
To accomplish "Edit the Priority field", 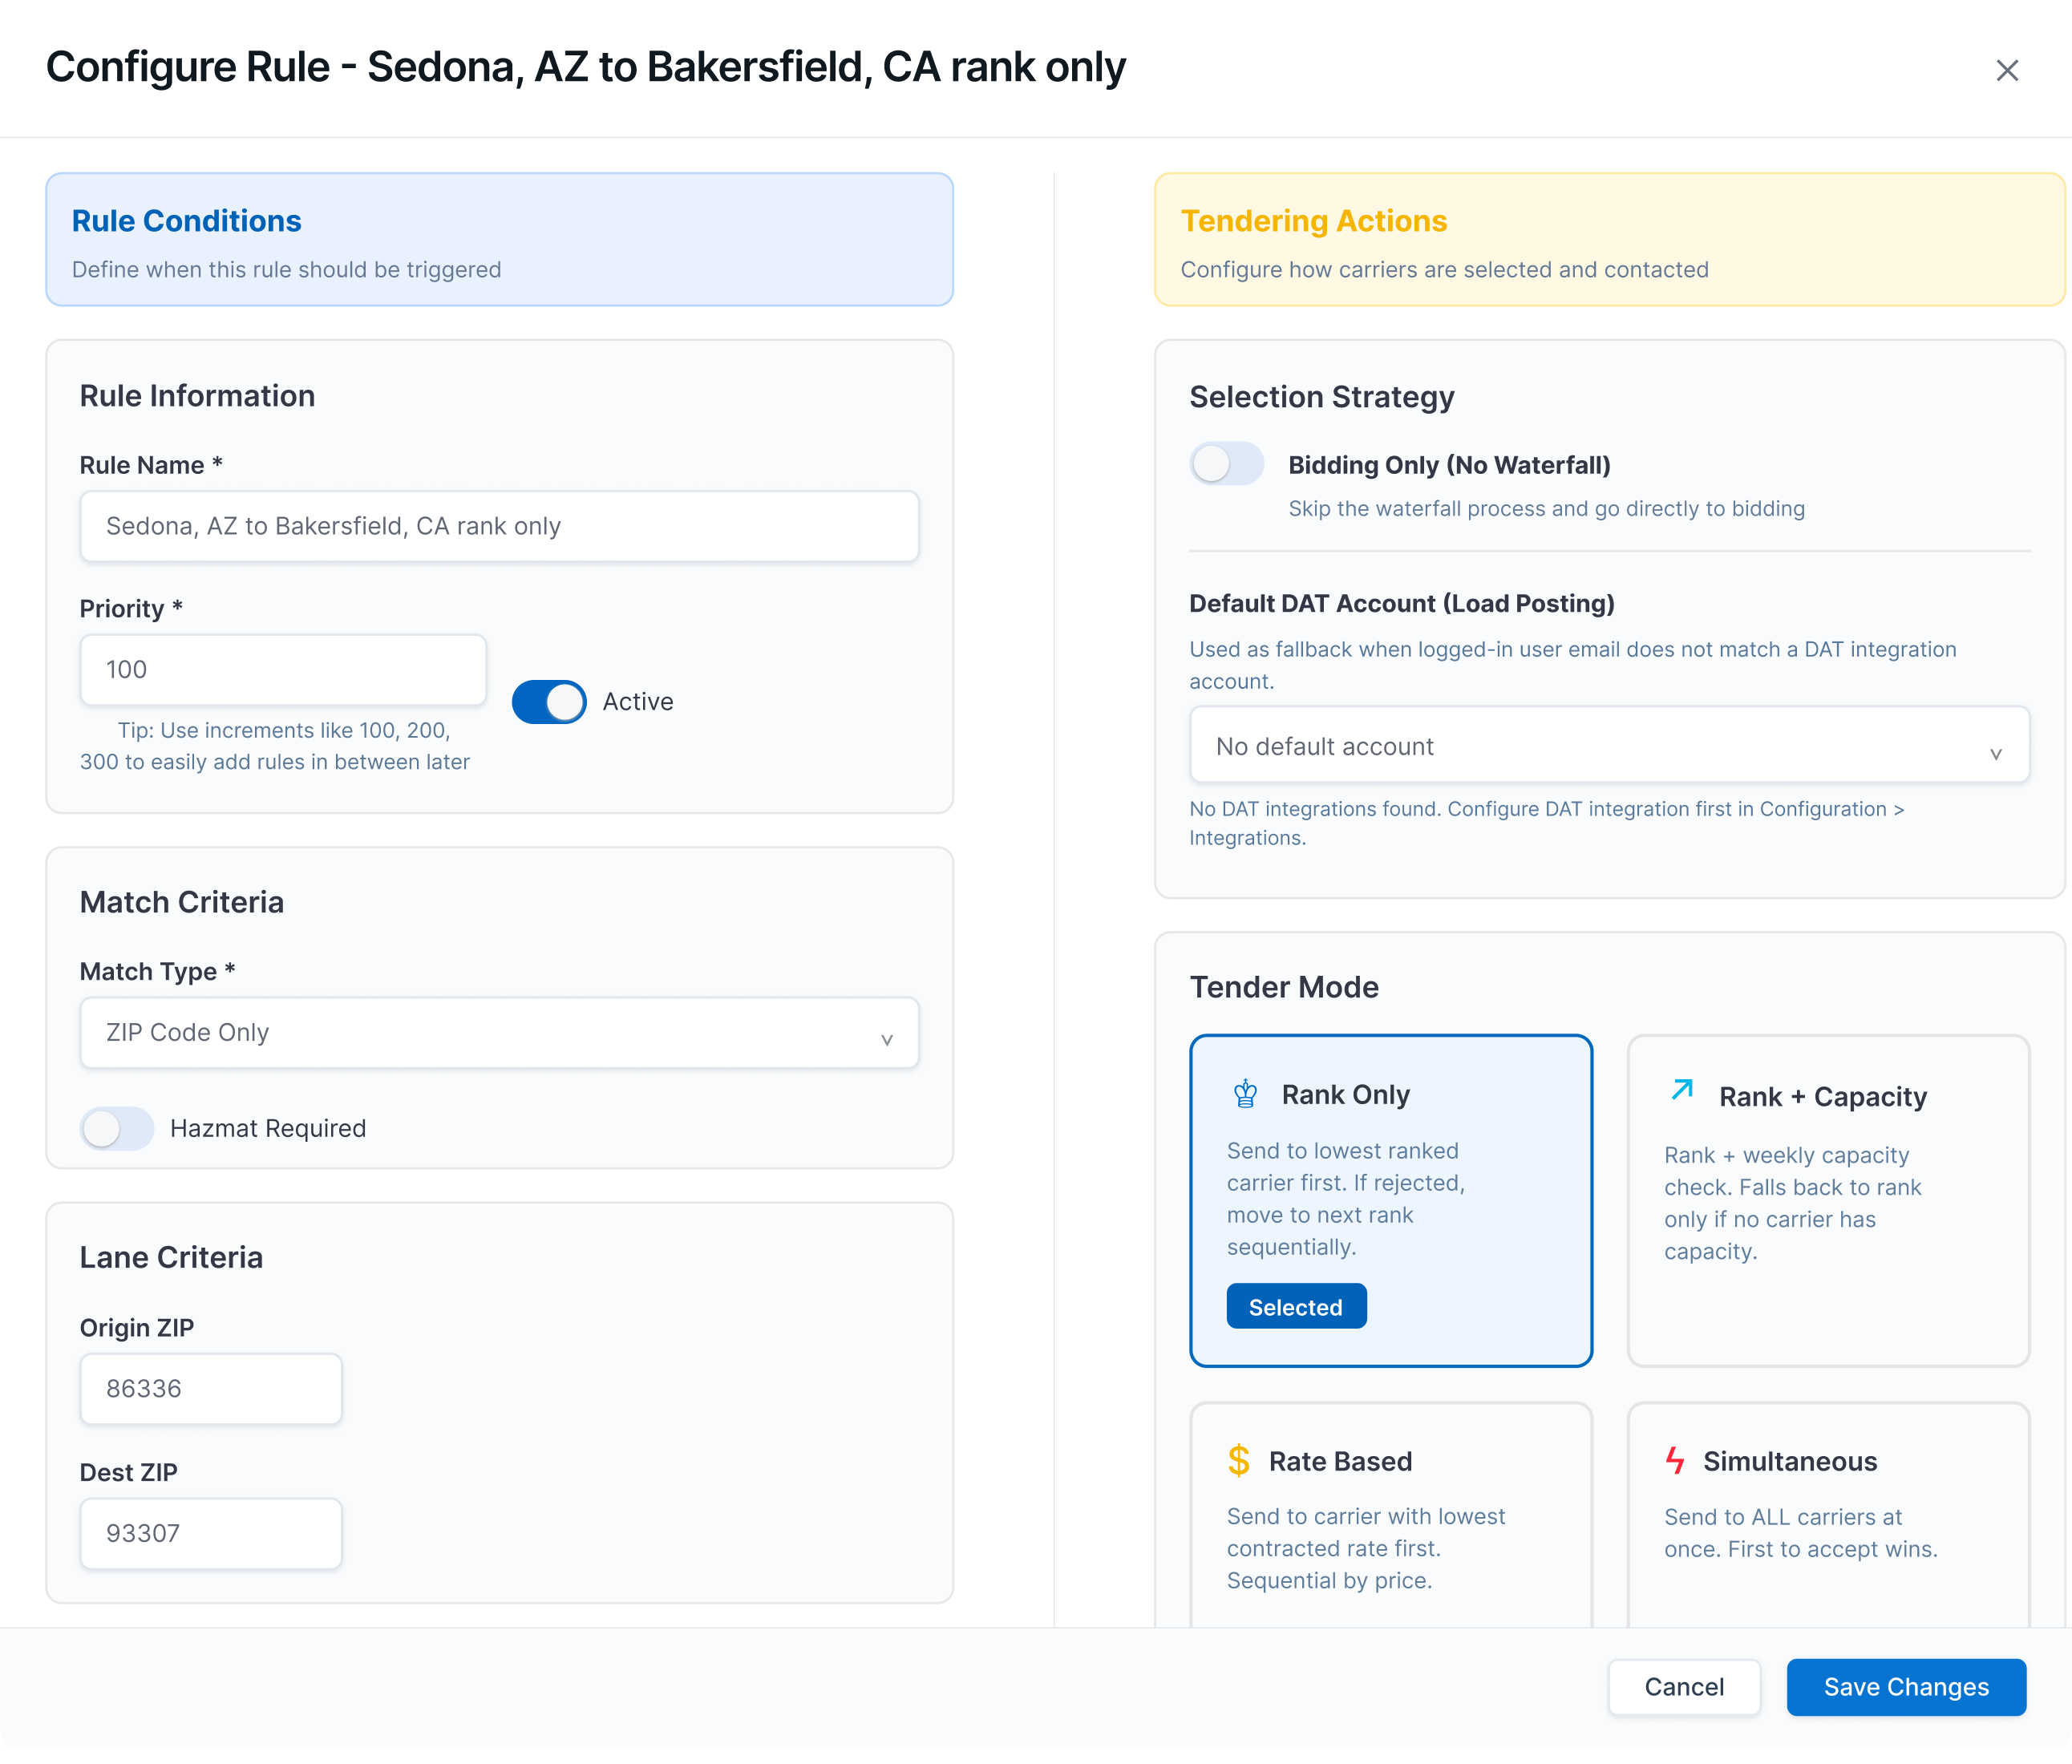I will tap(283, 670).
